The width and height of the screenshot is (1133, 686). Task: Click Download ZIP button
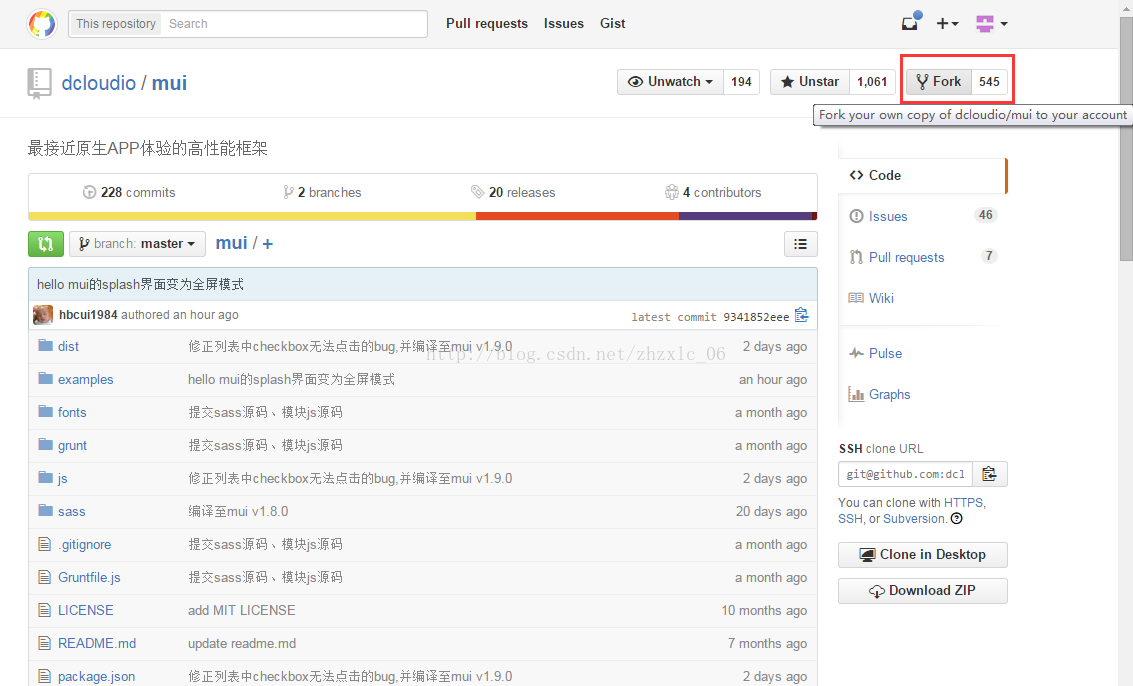(923, 591)
